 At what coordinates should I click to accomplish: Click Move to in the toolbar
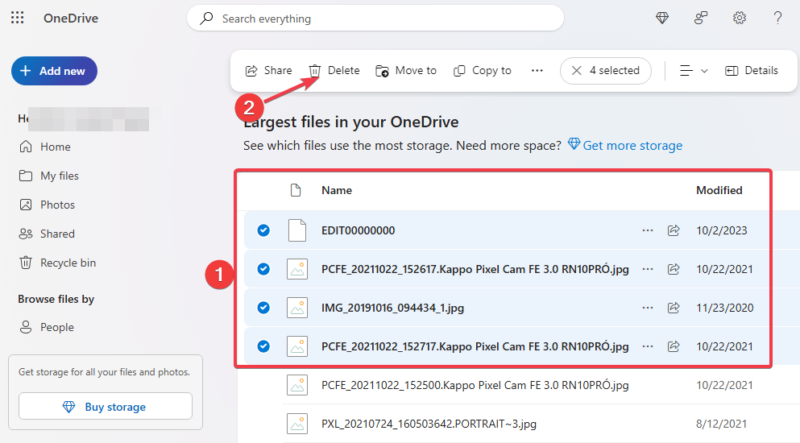point(406,70)
